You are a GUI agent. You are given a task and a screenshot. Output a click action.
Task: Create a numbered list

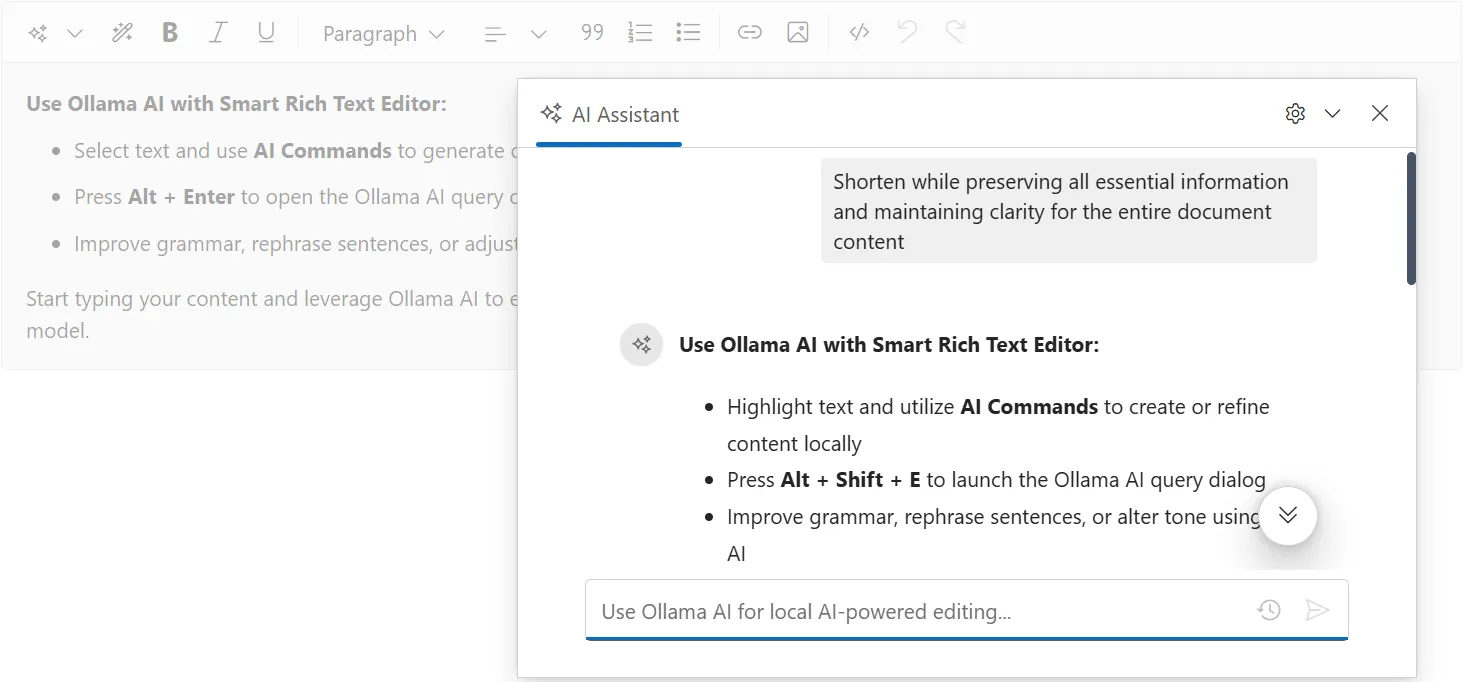tap(640, 33)
